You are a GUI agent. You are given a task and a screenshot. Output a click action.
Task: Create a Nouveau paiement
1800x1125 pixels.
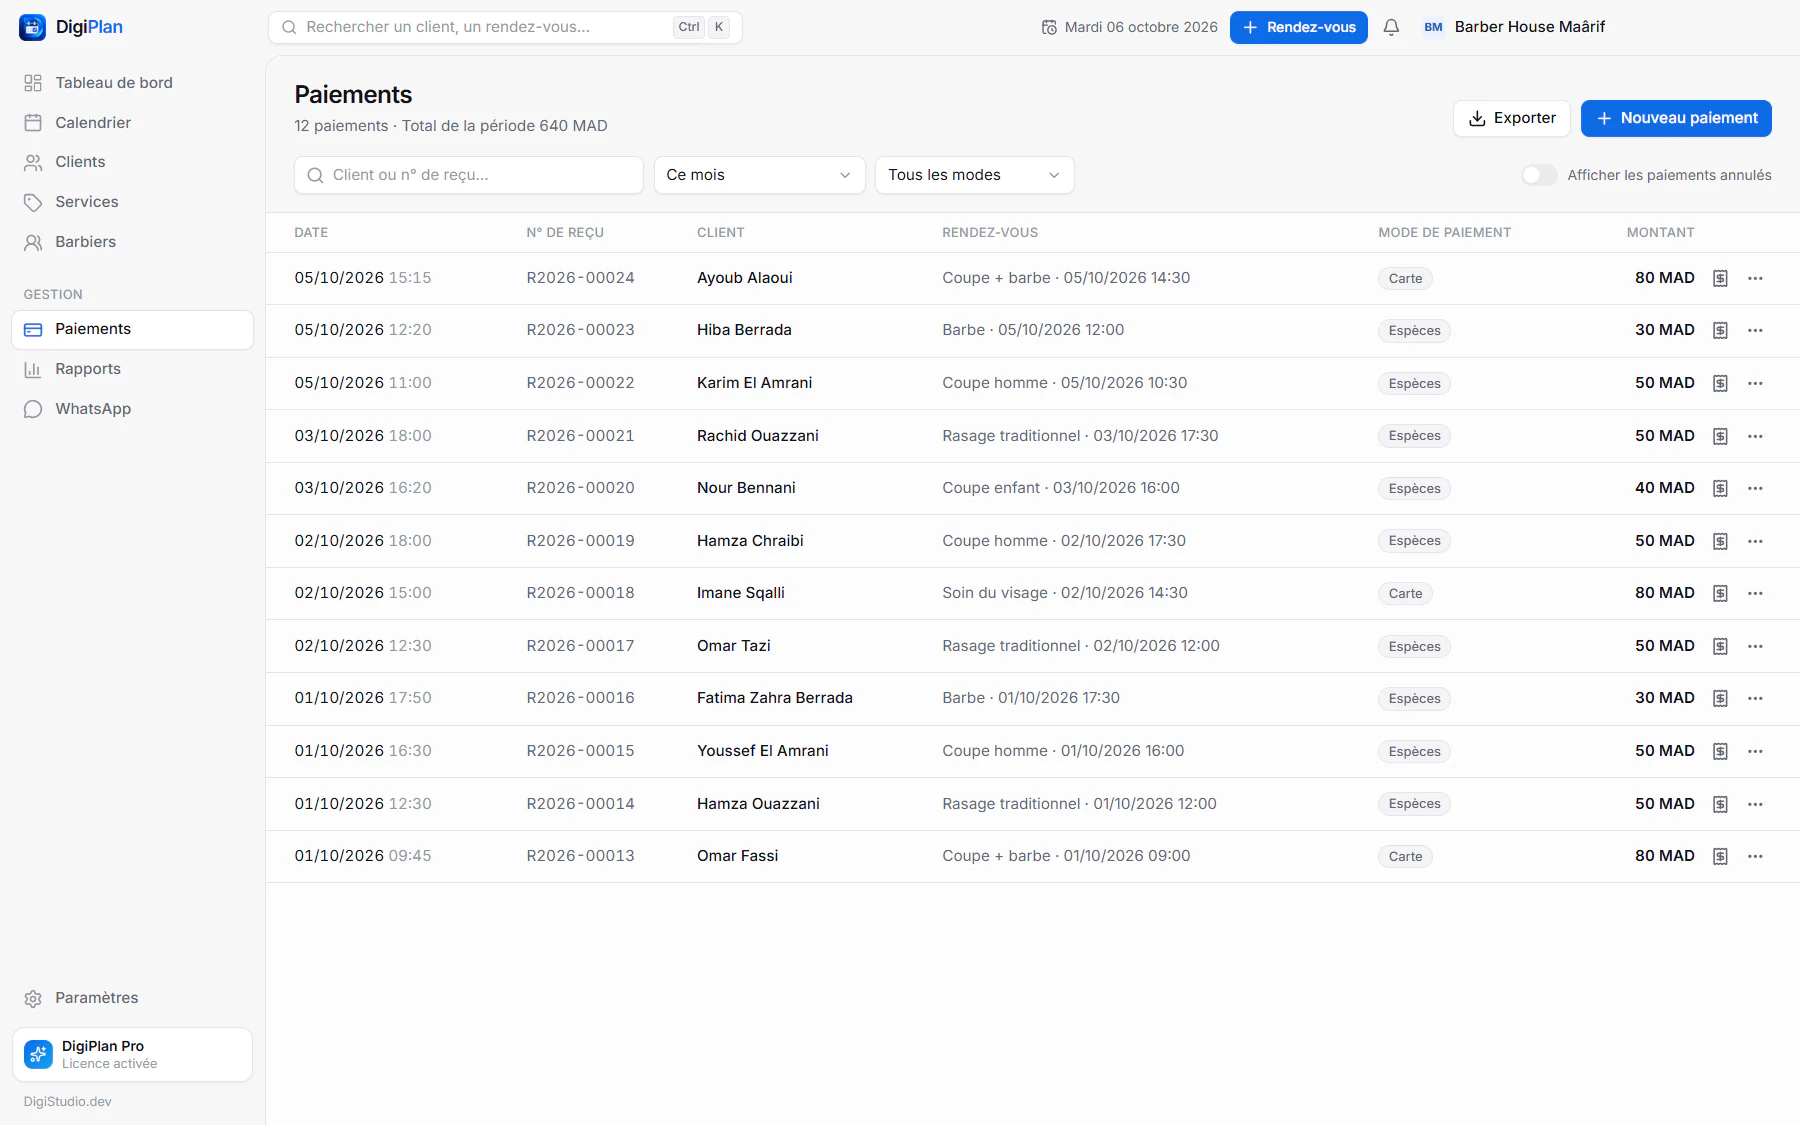coord(1676,118)
